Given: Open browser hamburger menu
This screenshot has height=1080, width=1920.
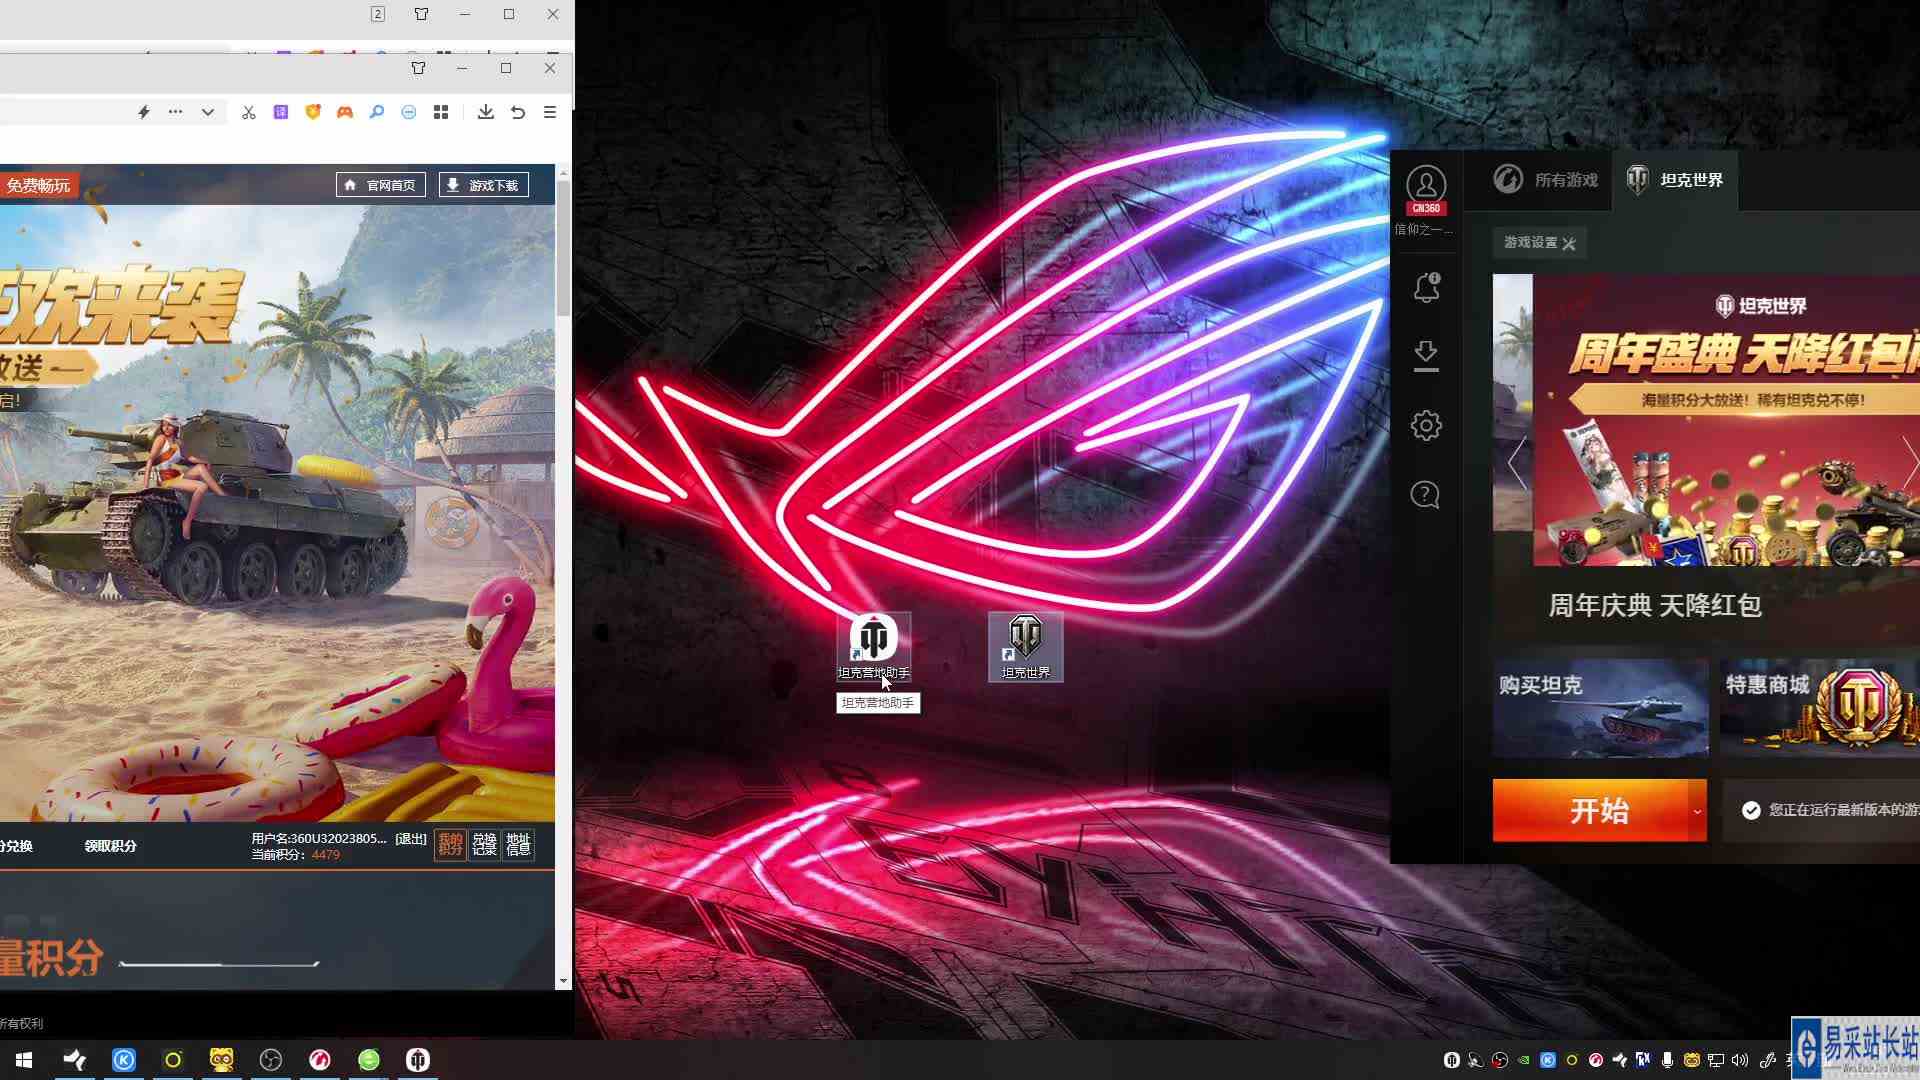Looking at the screenshot, I should (550, 112).
